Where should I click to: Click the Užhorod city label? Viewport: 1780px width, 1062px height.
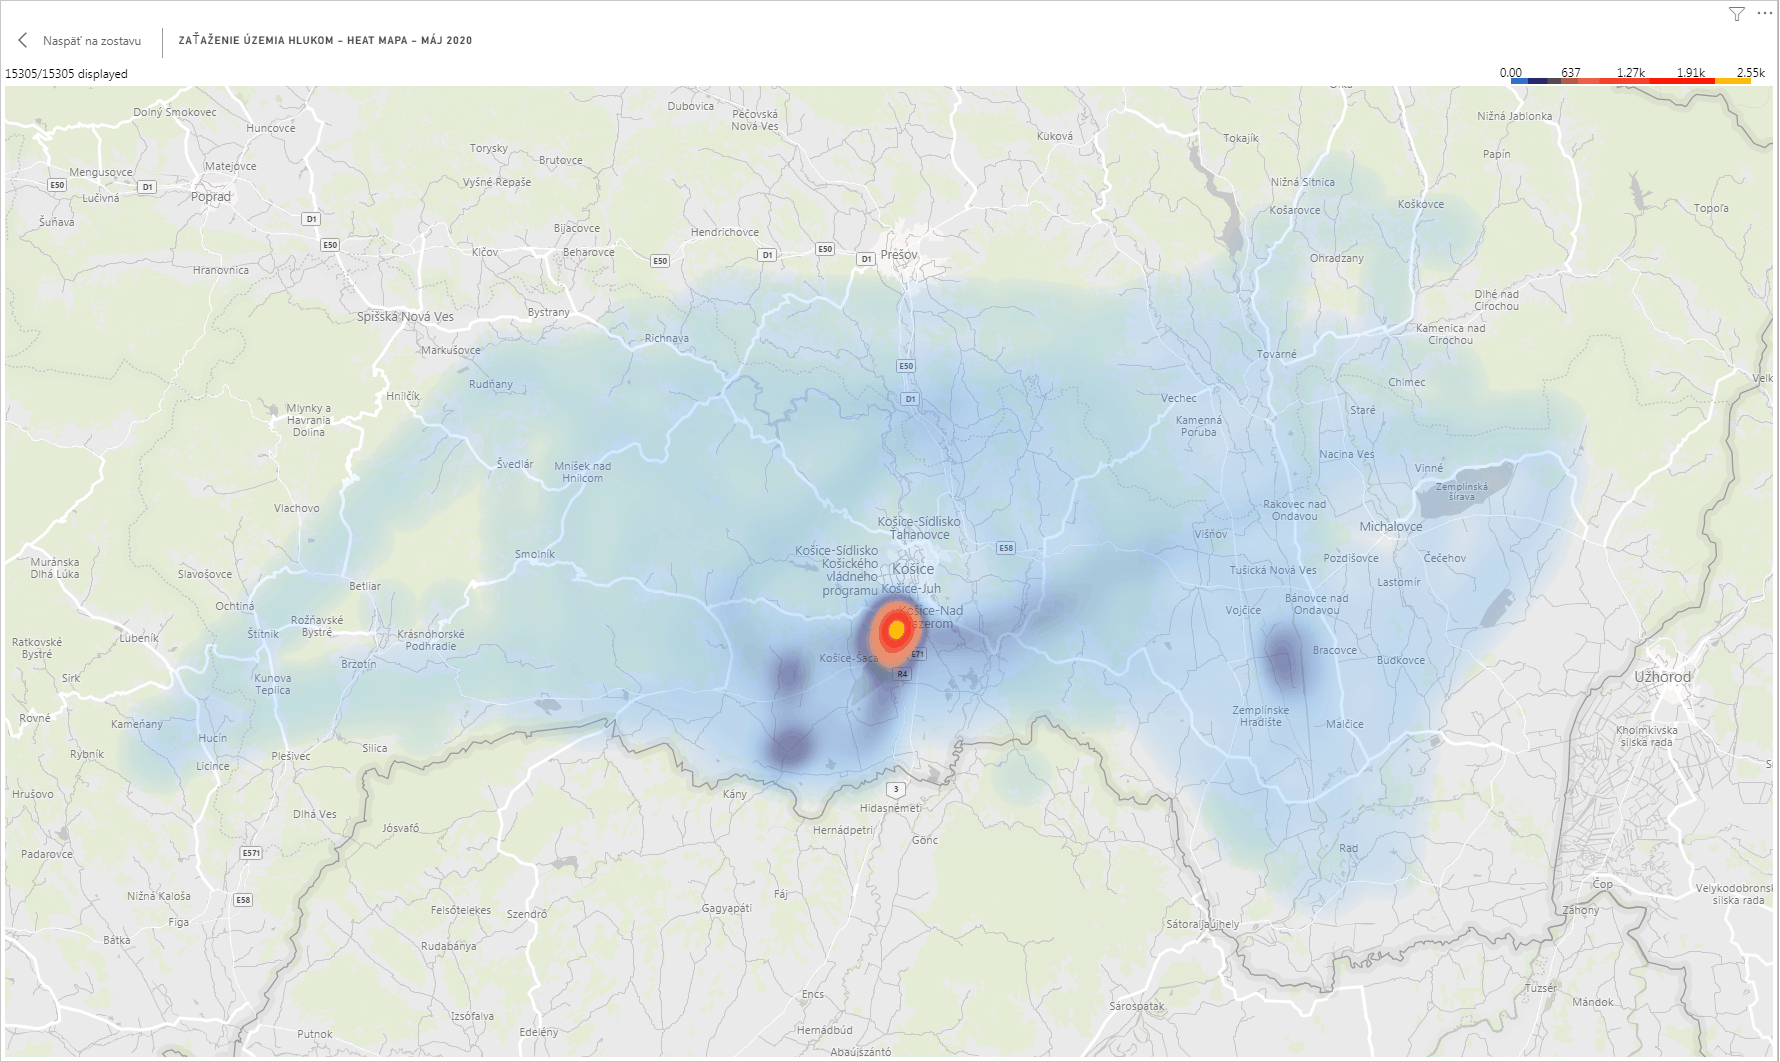(1662, 677)
